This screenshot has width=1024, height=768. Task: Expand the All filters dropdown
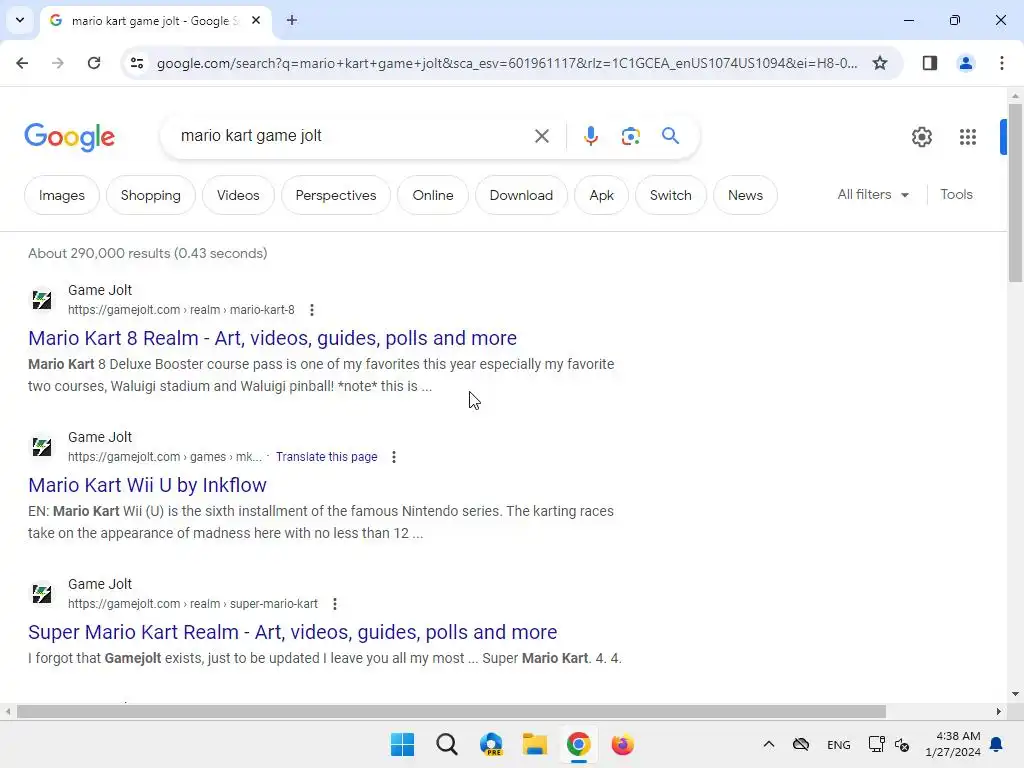(x=873, y=195)
